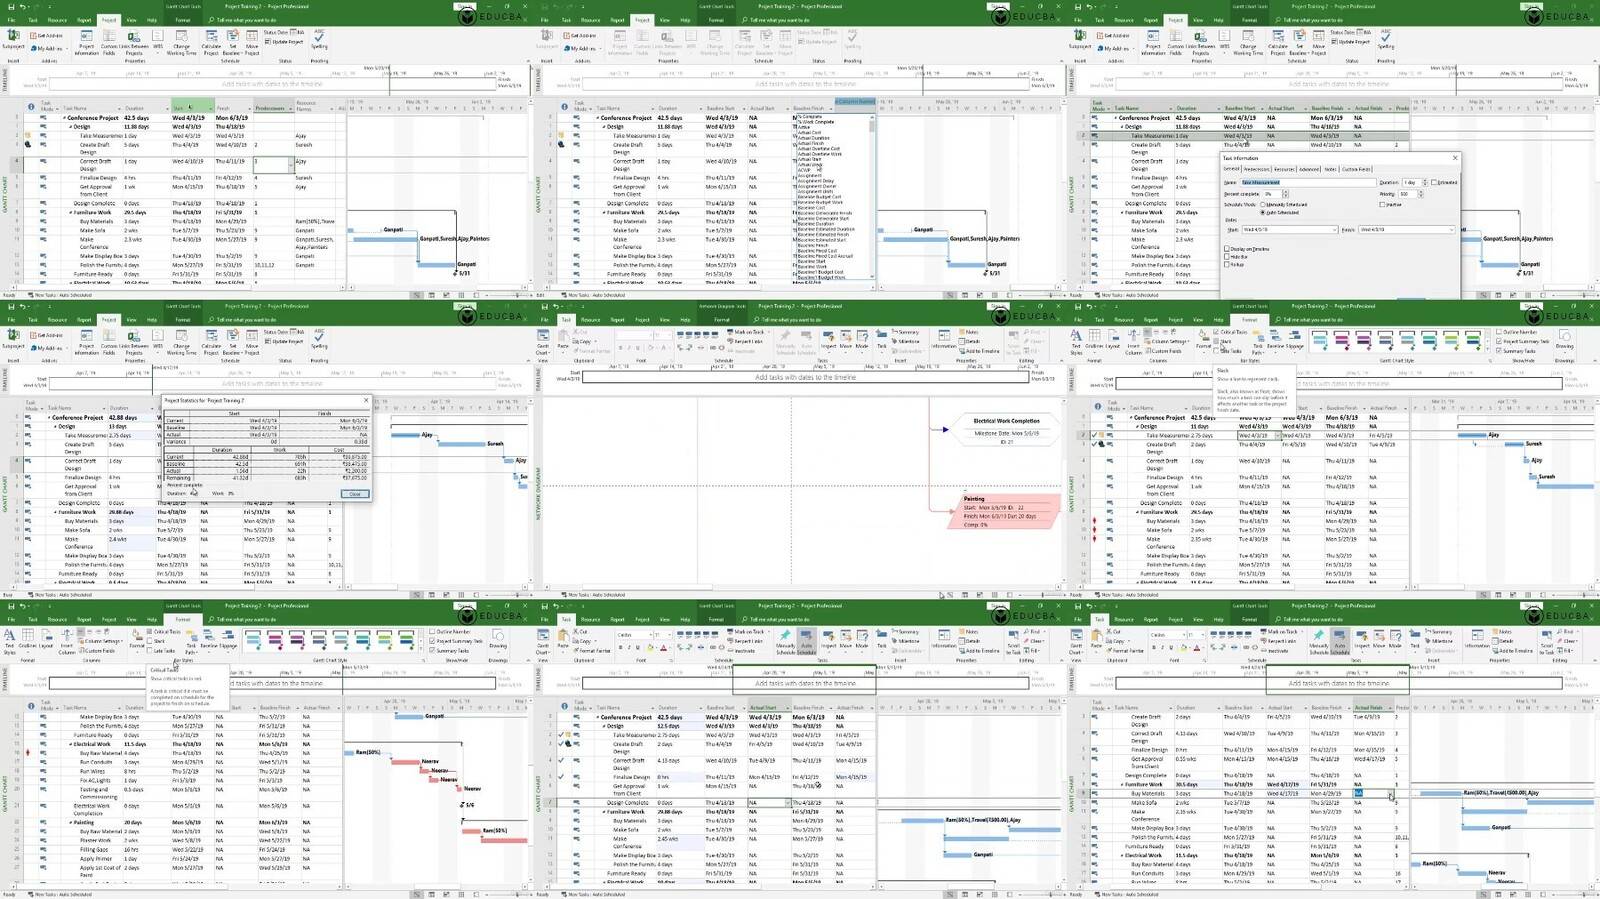
Task: Open Report ribbon tab in first top-left screenshot
Action: [84, 20]
